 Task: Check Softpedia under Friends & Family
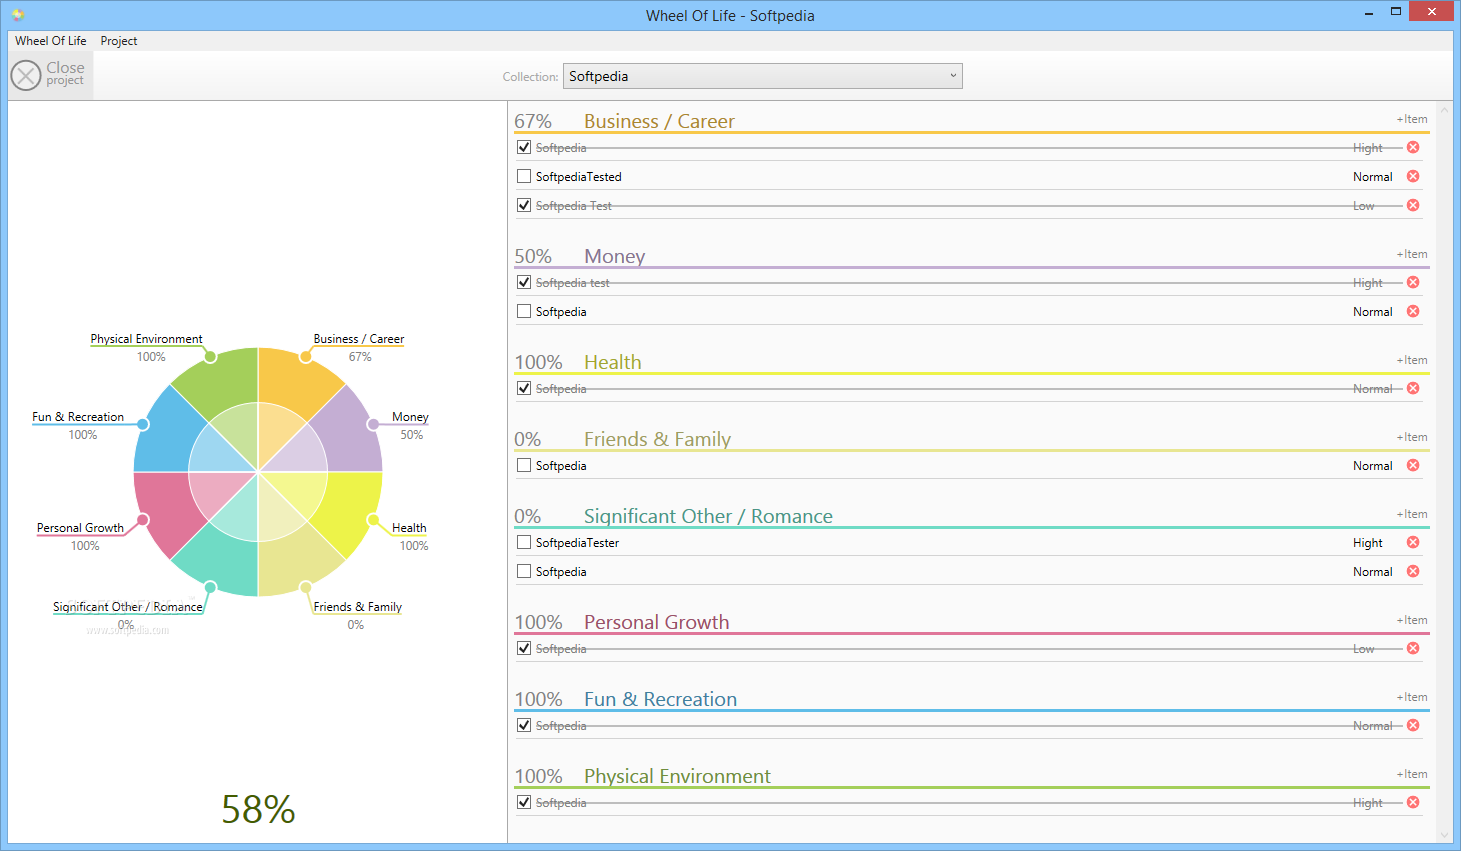point(524,465)
